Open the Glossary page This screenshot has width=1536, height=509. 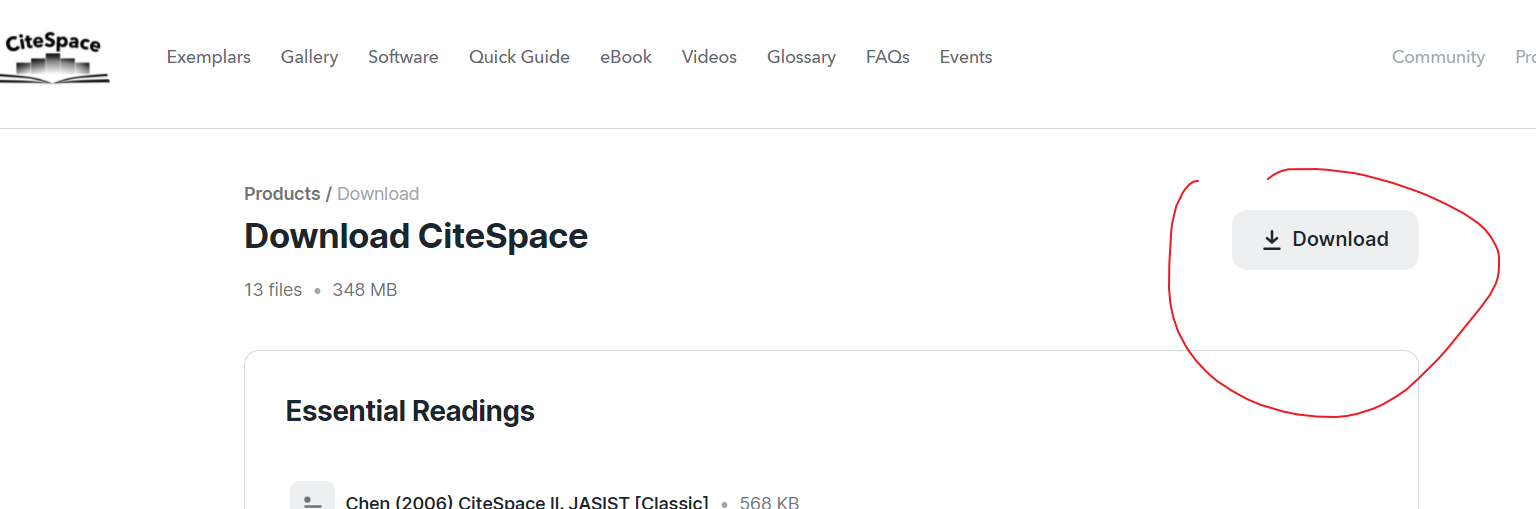tap(801, 57)
